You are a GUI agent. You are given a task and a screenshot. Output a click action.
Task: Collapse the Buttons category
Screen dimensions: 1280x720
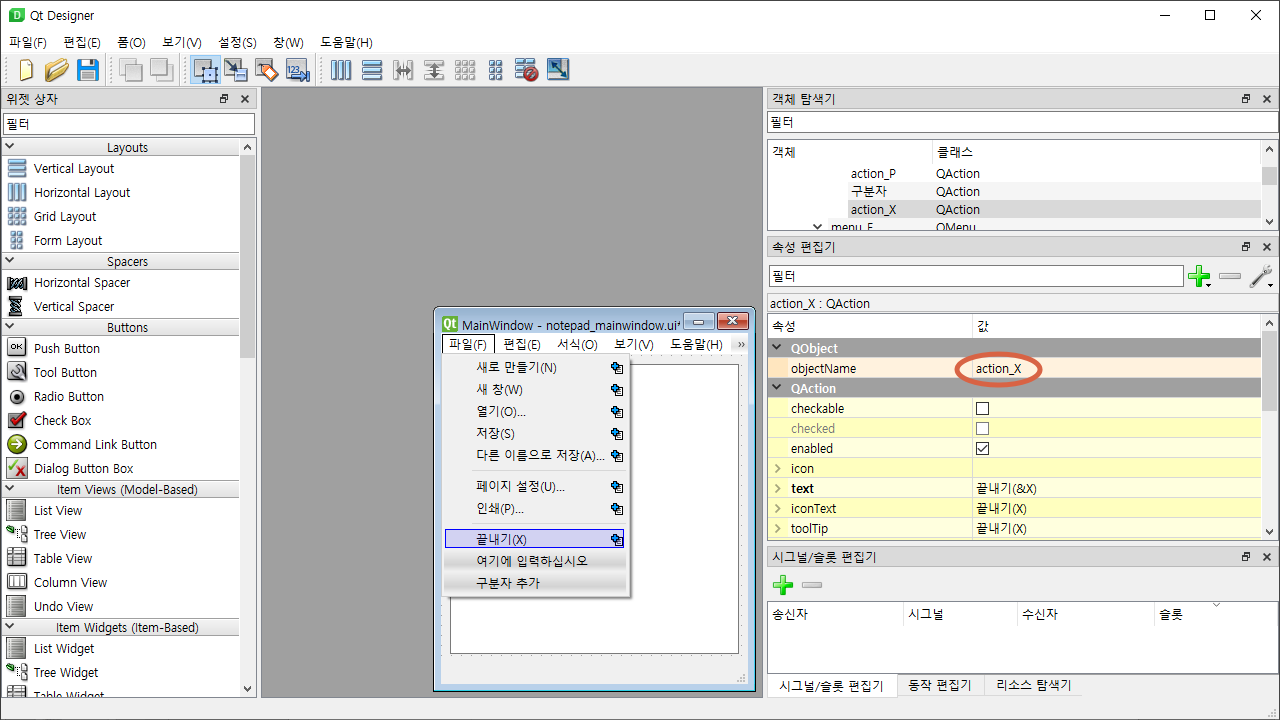coord(10,327)
